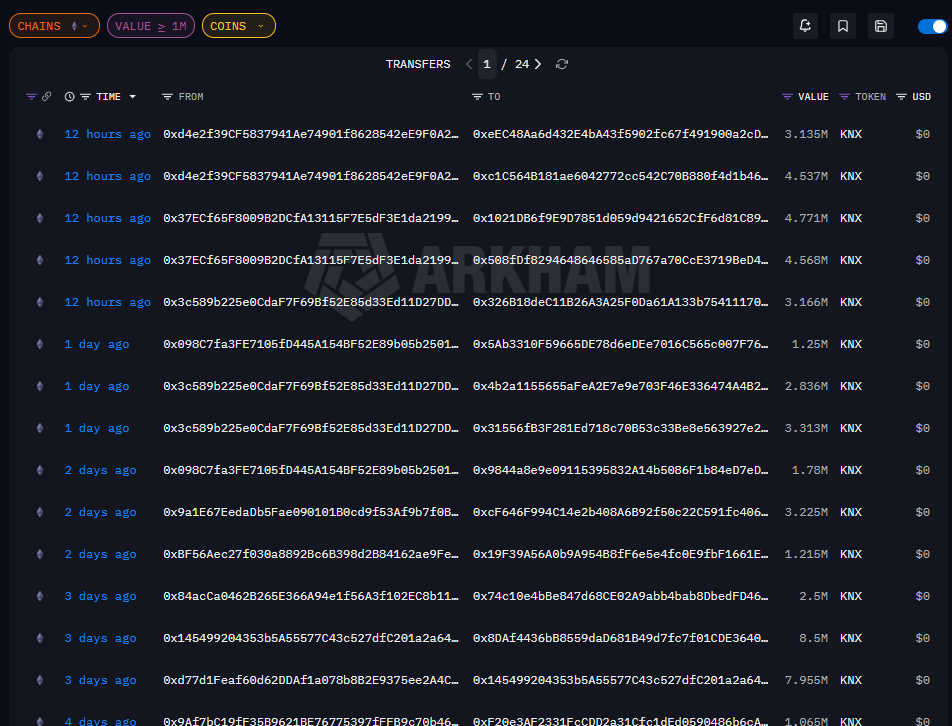This screenshot has width=952, height=726.
Task: Open recipient 0x31556fB3F281Ed718c70B53c33B...
Action: pyautogui.click(x=620, y=428)
